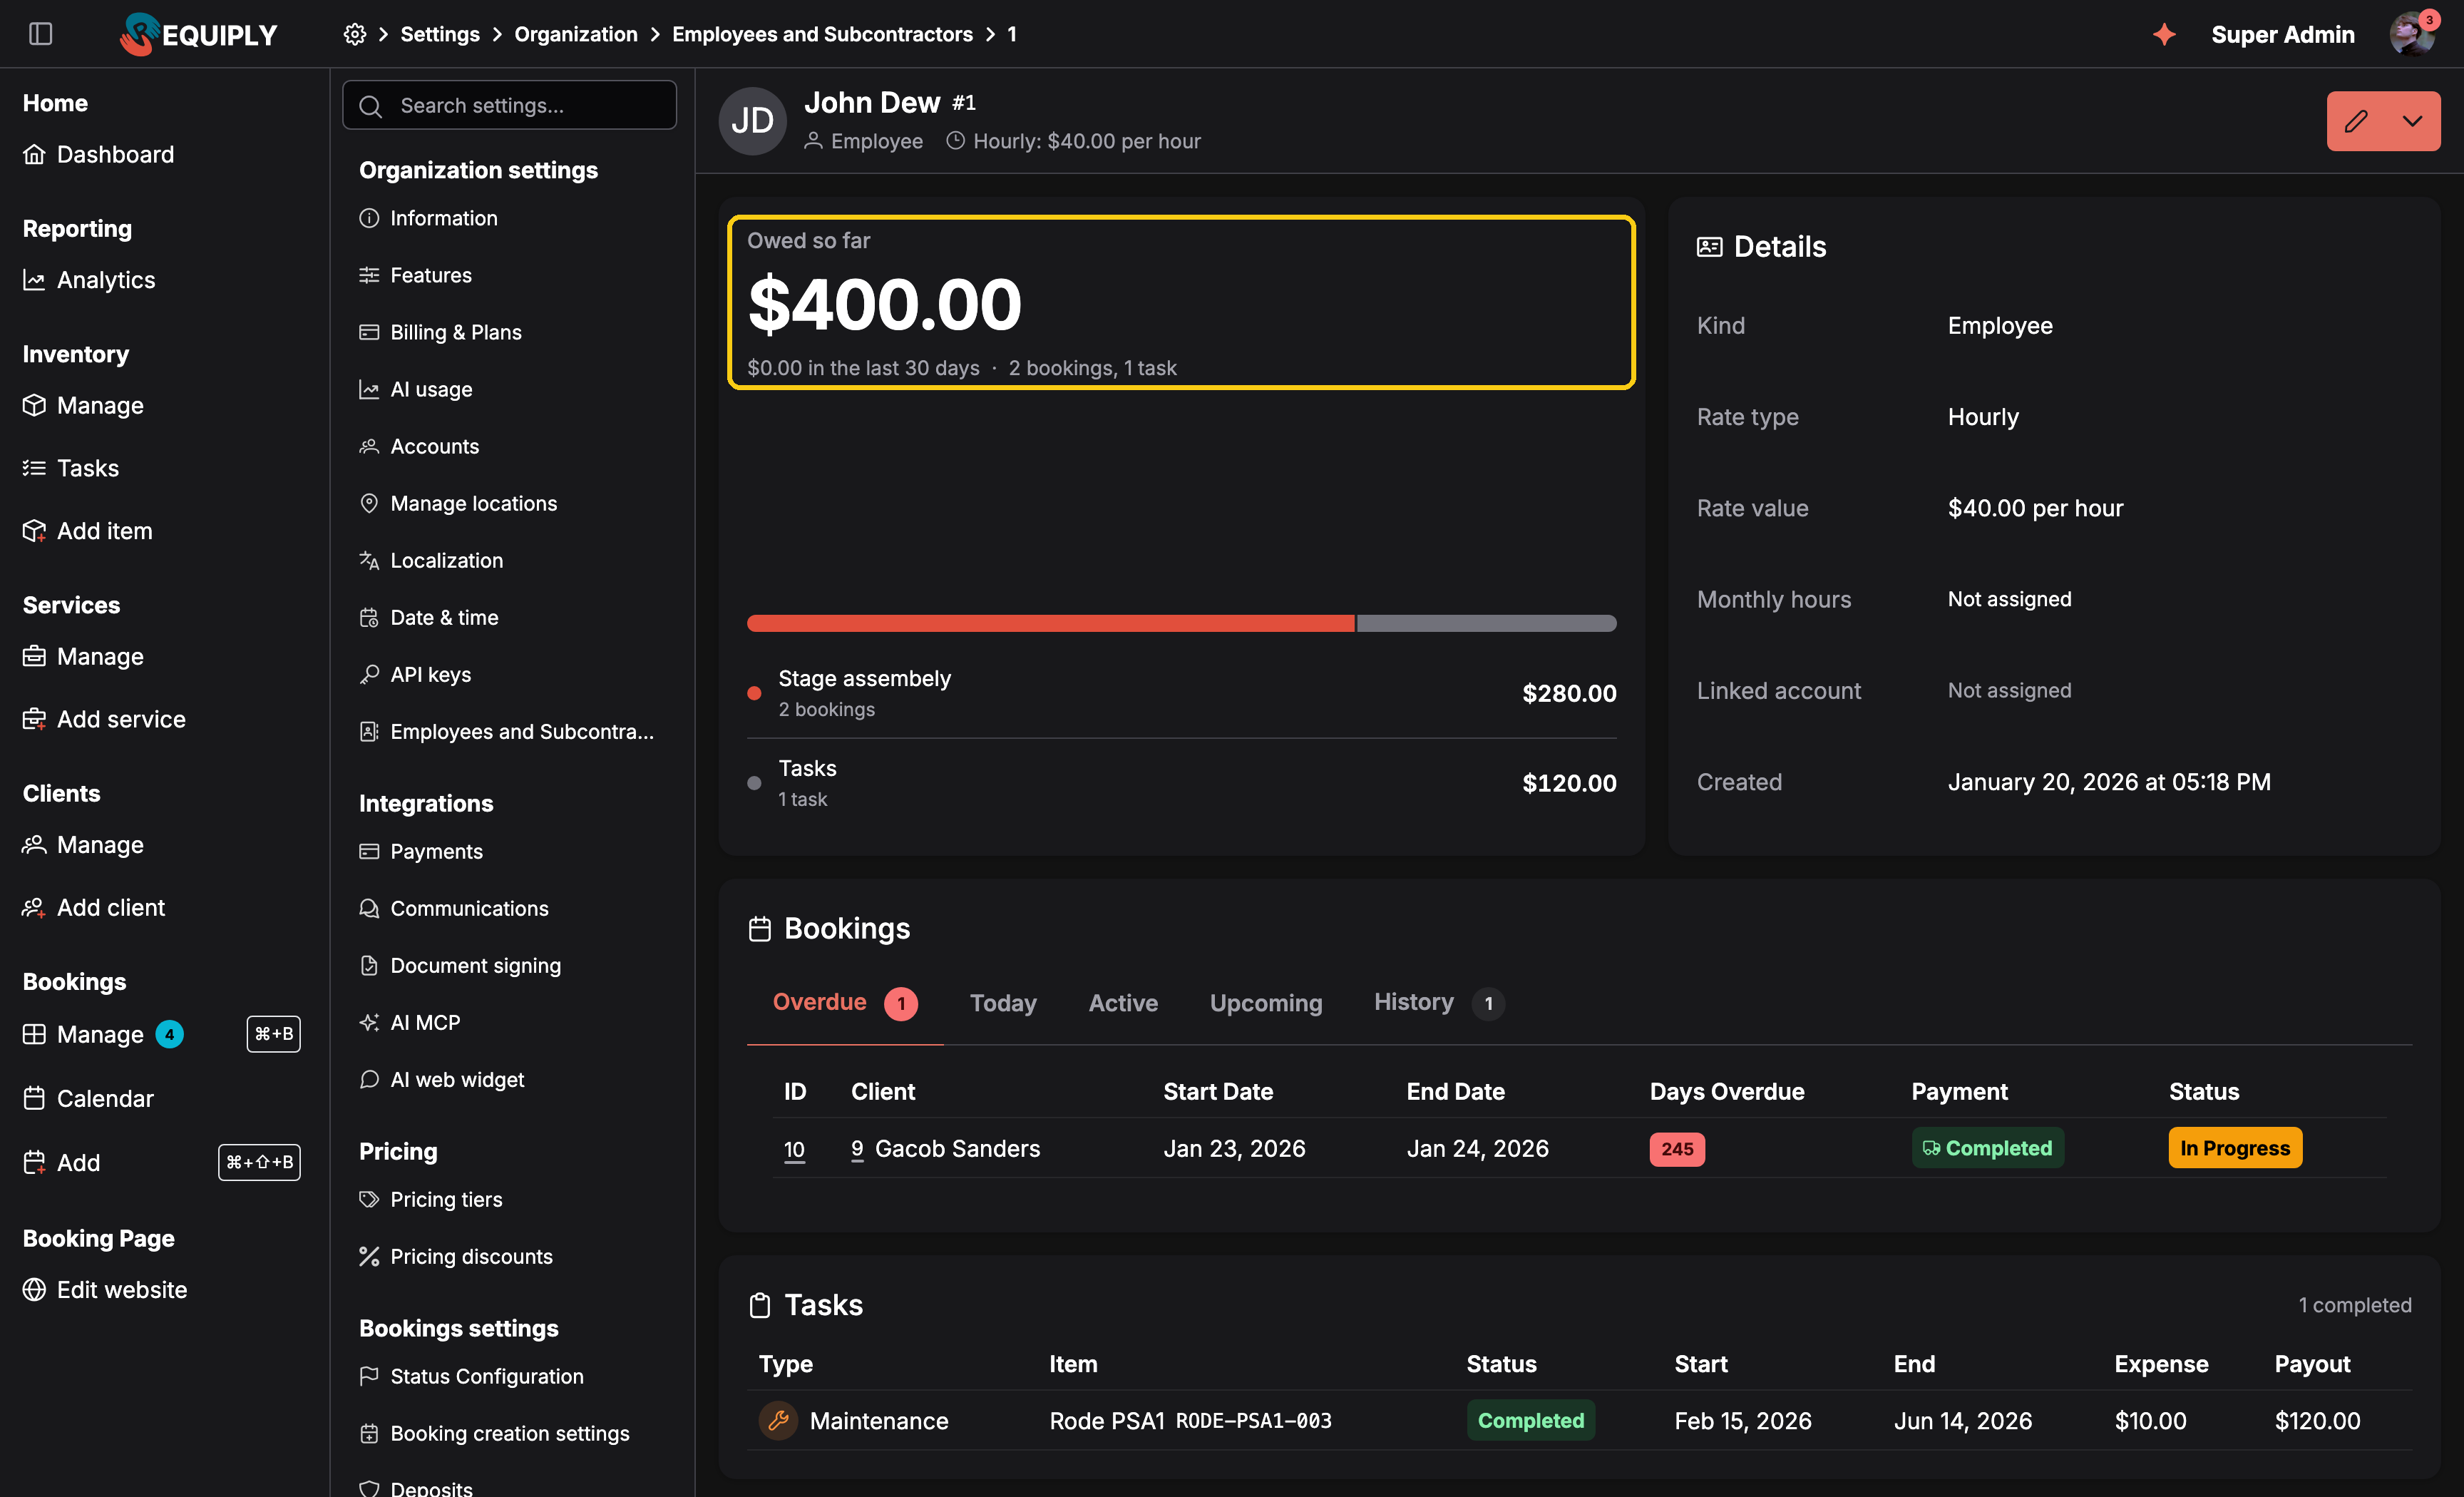Open Inventory Manage
This screenshot has width=2464, height=1497.
point(84,405)
